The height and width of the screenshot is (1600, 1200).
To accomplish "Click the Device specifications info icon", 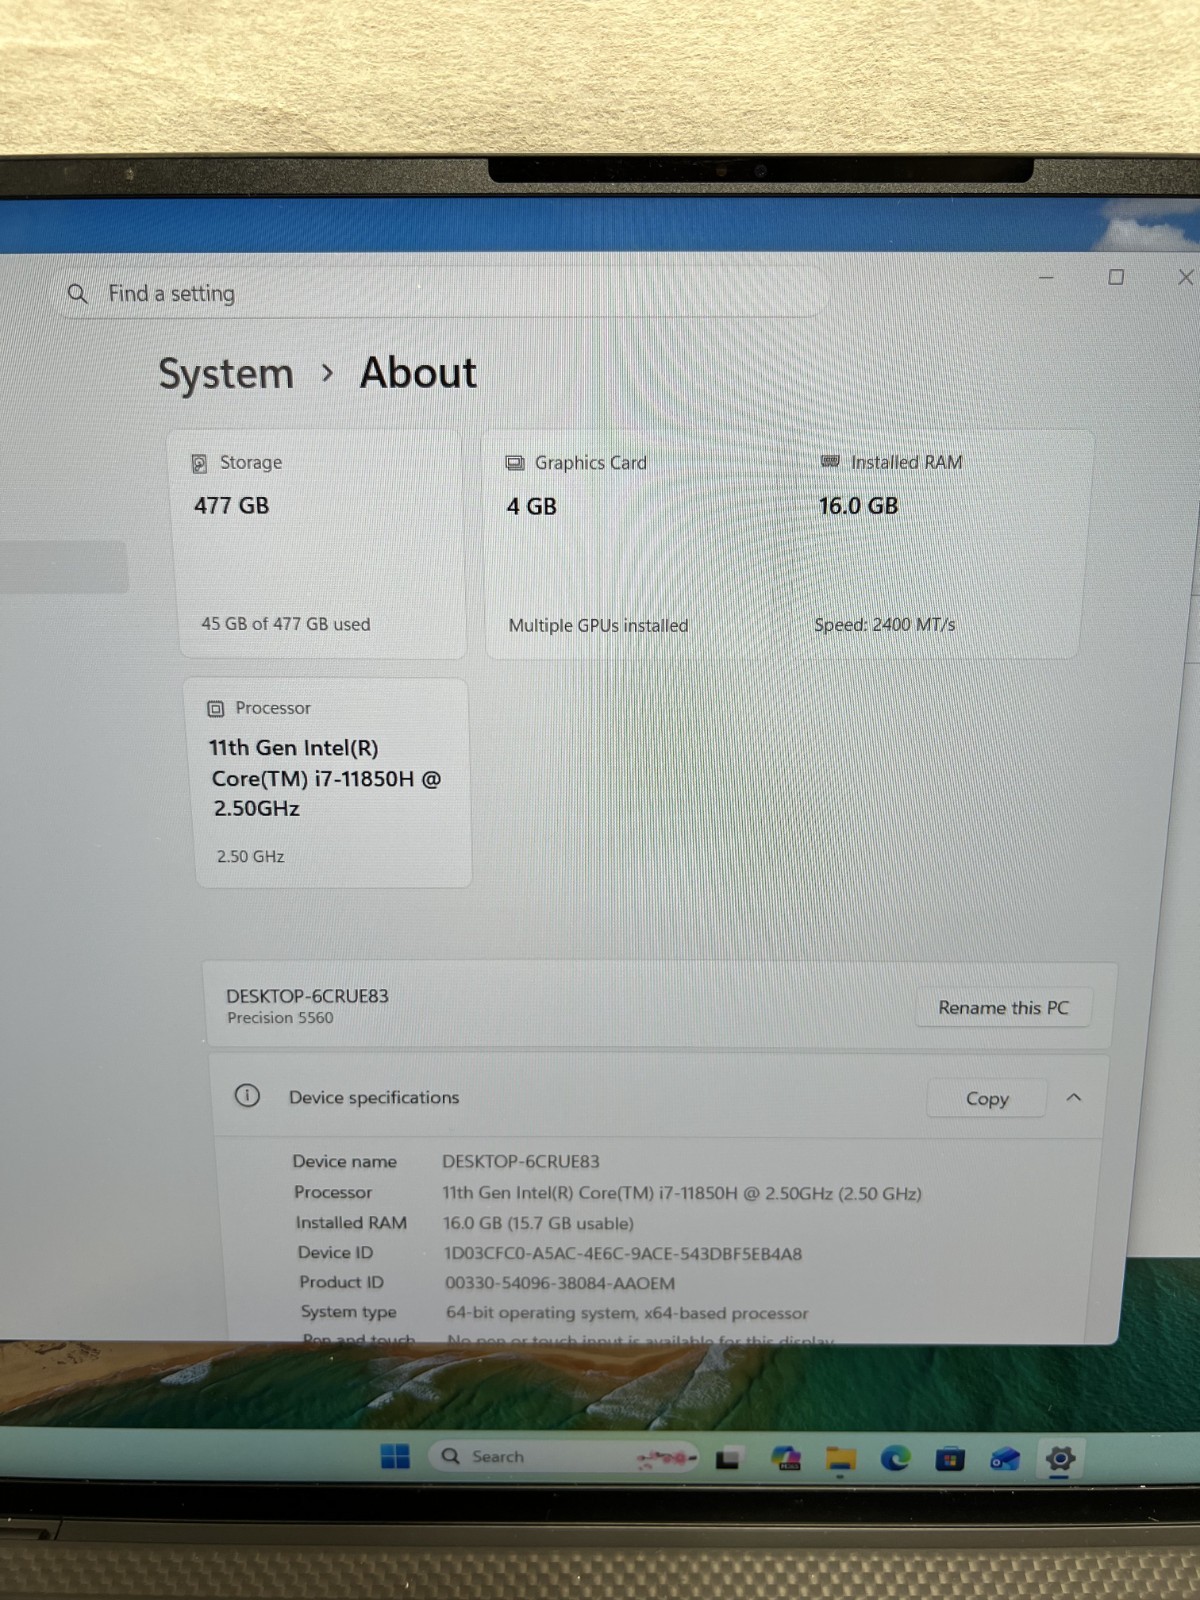I will pyautogui.click(x=247, y=1095).
